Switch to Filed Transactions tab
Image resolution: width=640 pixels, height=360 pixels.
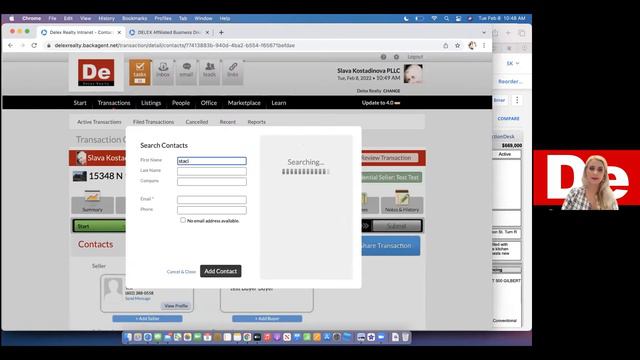(153, 122)
